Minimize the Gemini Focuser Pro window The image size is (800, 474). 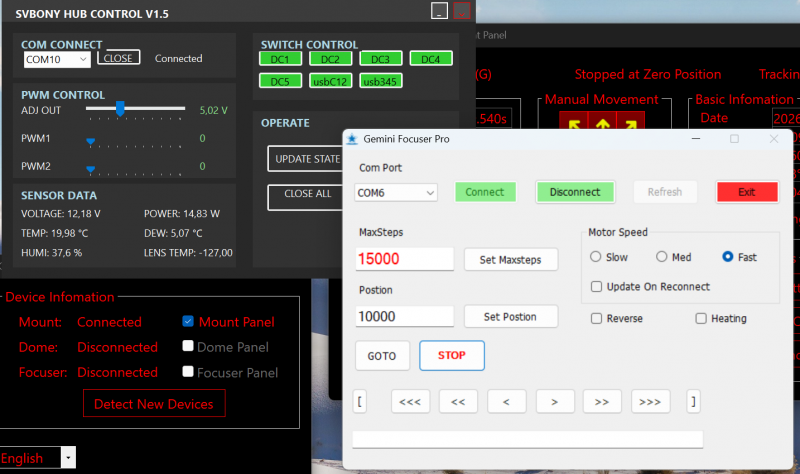pyautogui.click(x=696, y=138)
